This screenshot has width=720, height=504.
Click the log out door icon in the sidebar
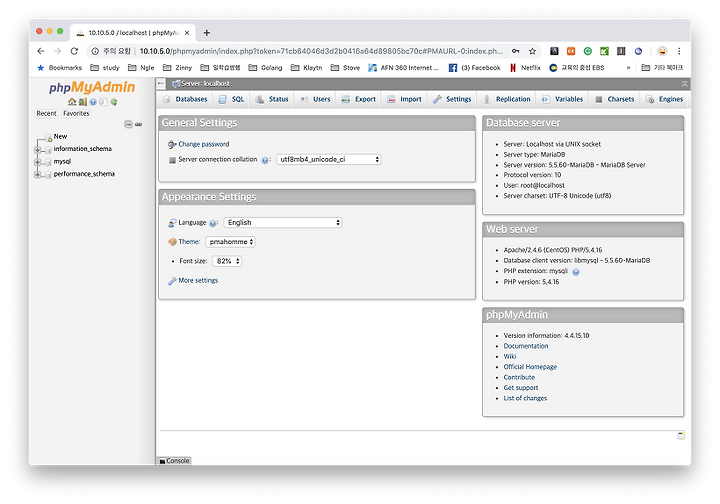tap(83, 102)
